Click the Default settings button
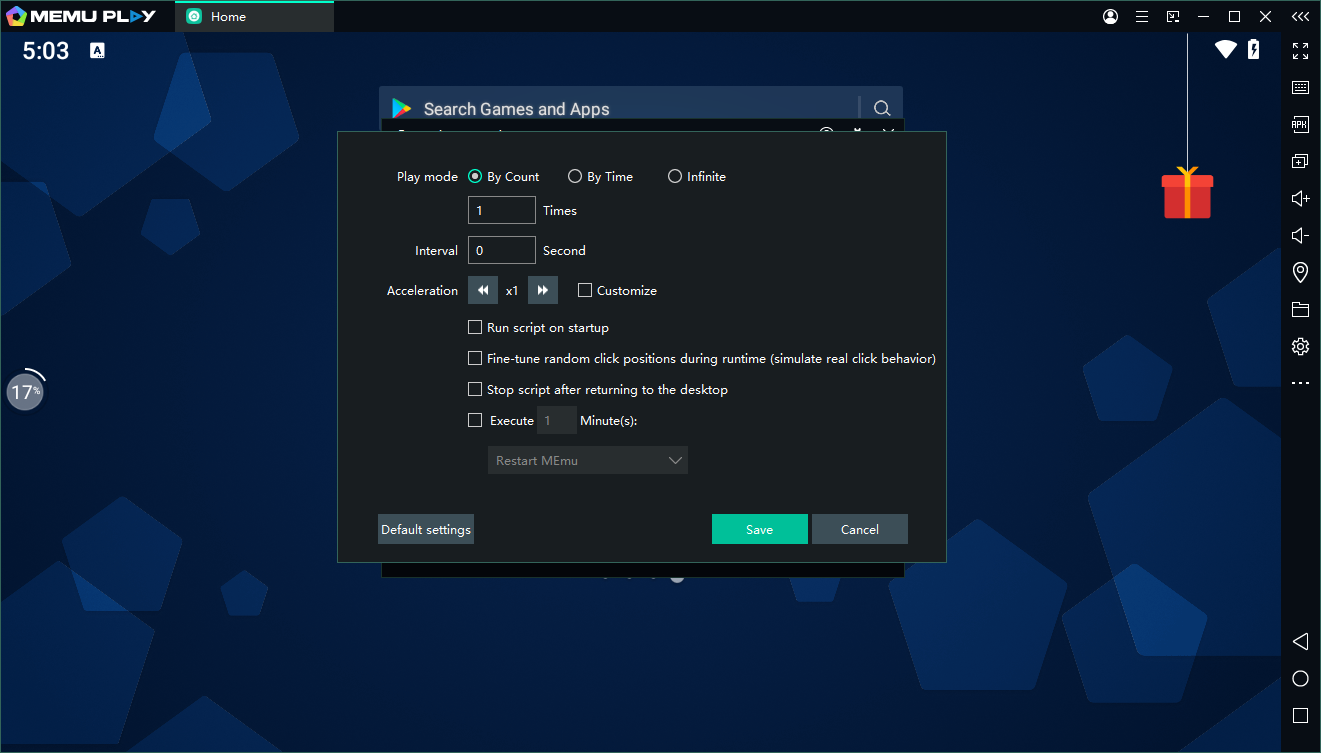 coord(426,530)
